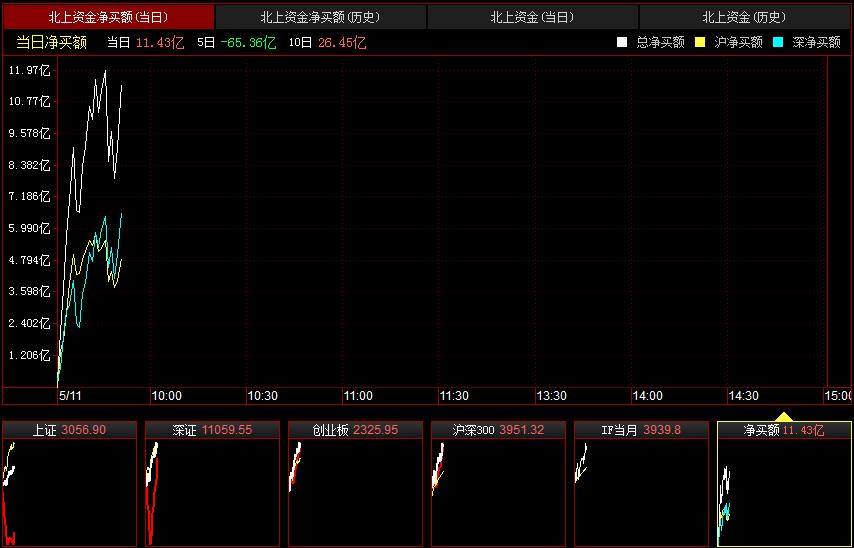Select the IF当月 futures mini chart
Viewport: 854px width, 548px height.
[641, 484]
